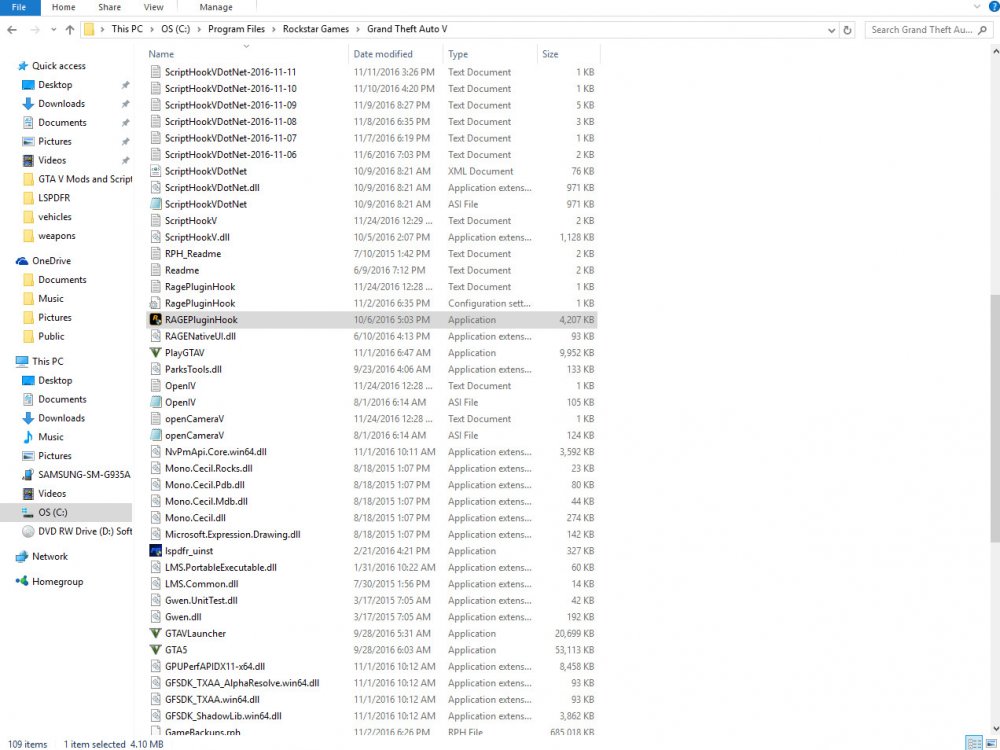Viewport: 1000px width, 750px height.
Task: Click the Downloads arrow icon under Quick access
Action: 28,103
